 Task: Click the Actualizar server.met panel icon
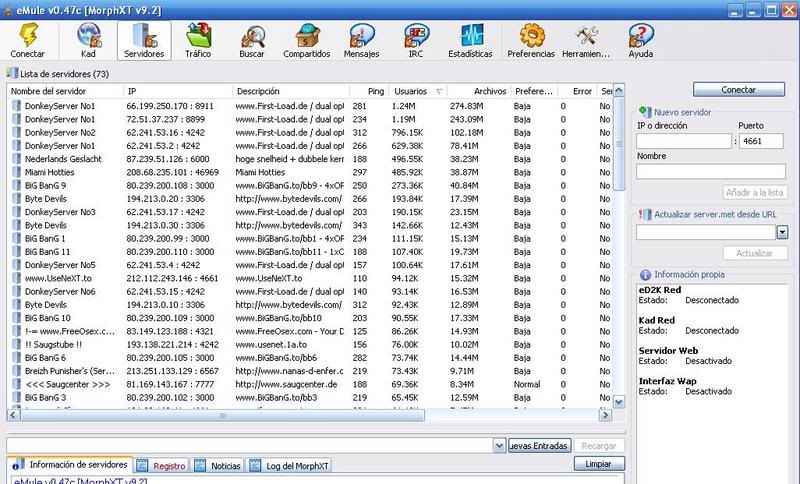pyautogui.click(x=645, y=215)
